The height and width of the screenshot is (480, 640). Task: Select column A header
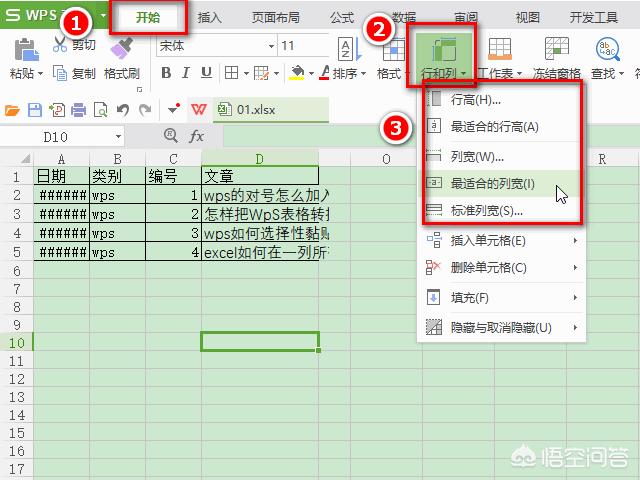coord(61,158)
